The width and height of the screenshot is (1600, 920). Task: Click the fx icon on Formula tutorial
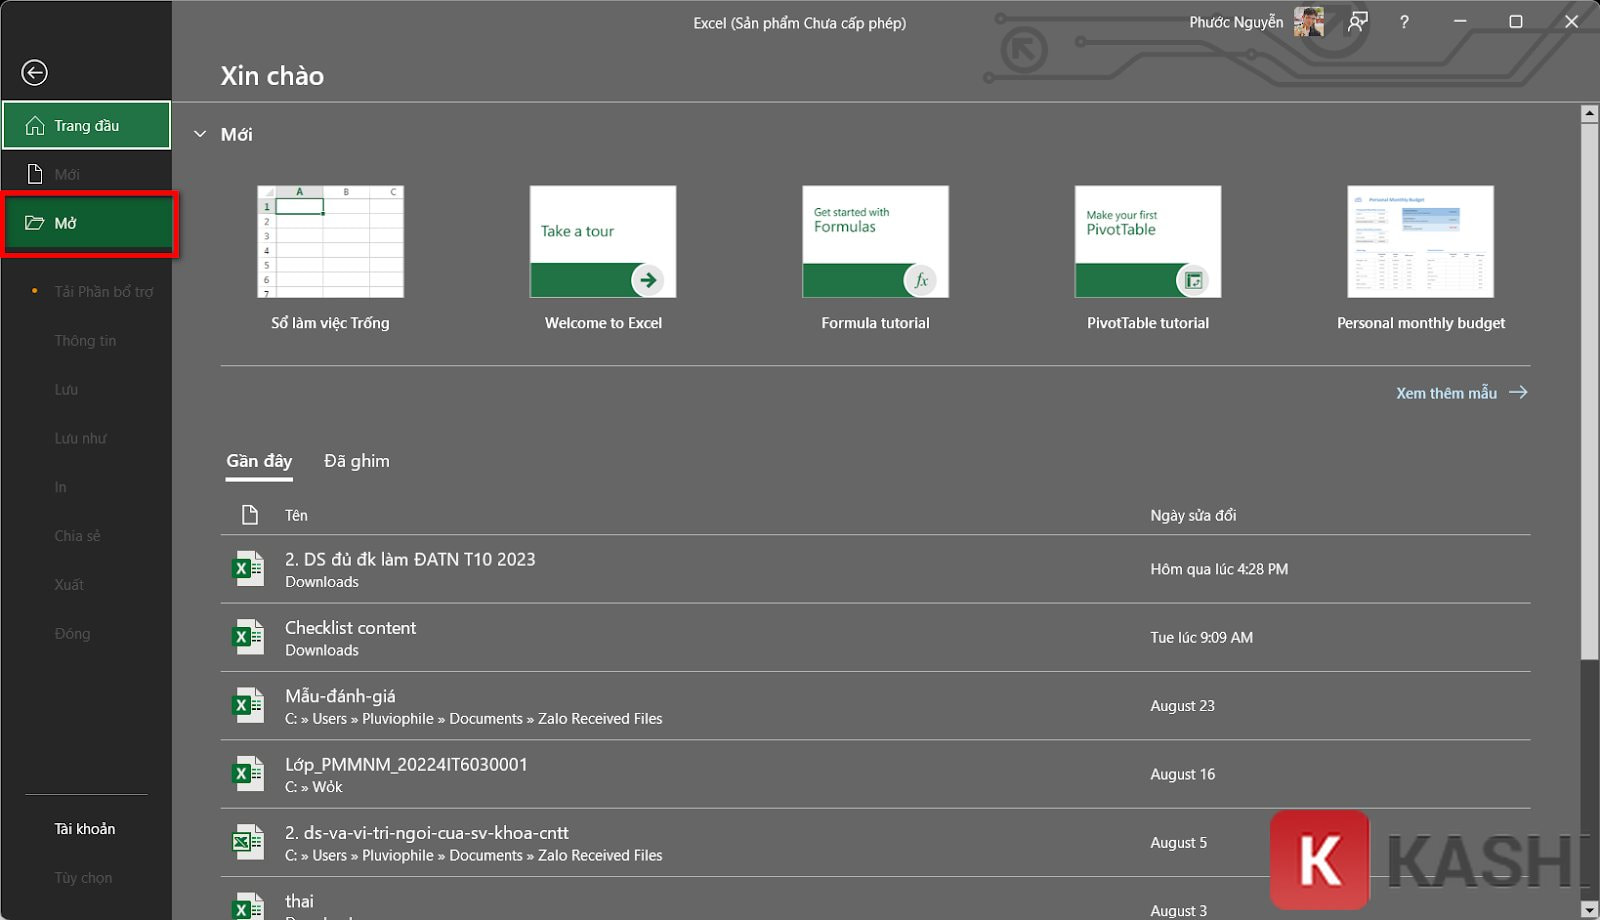(920, 280)
